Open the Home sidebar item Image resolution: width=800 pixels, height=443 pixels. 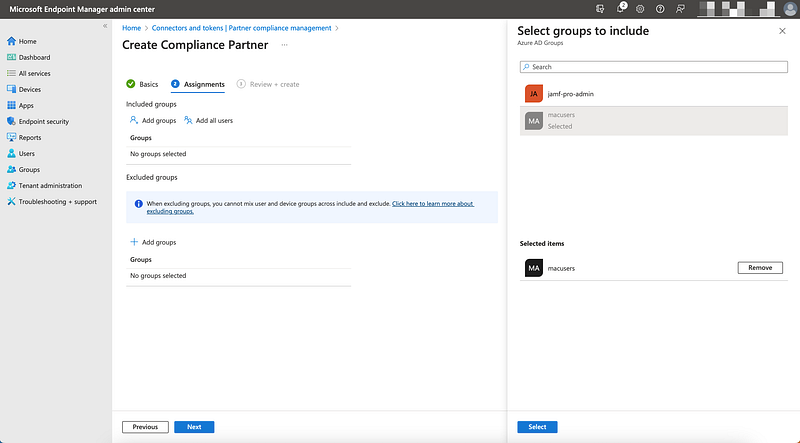click(x=22, y=41)
